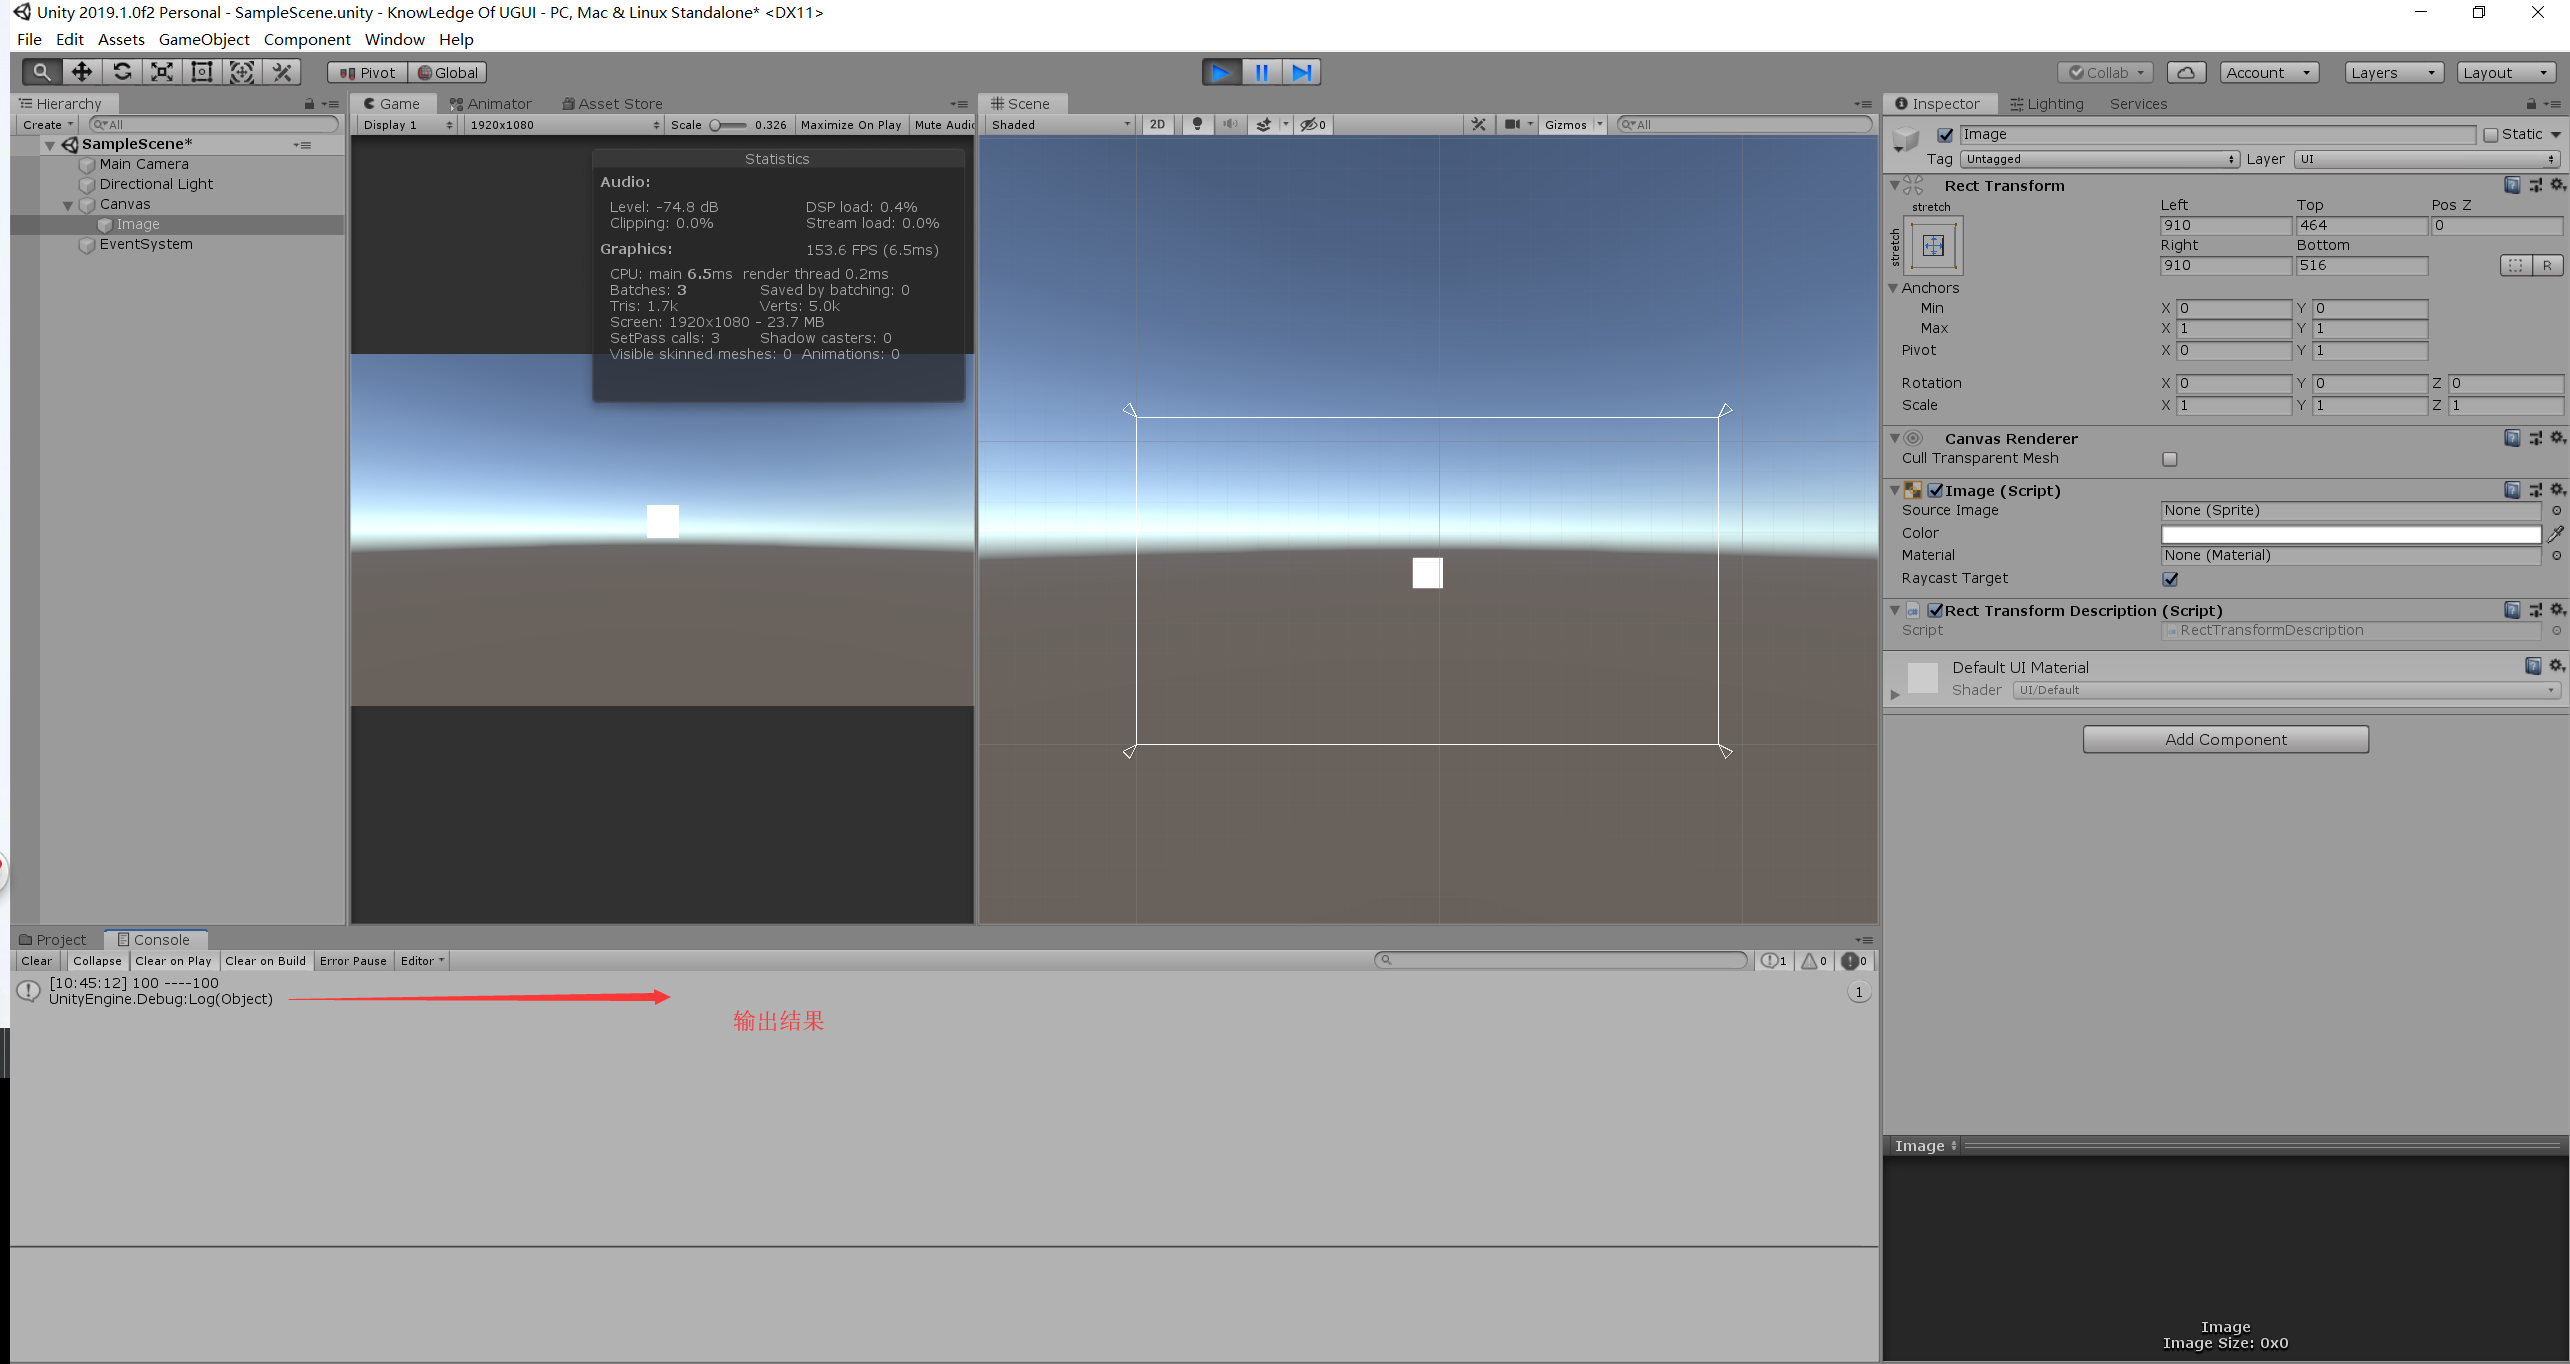Open the Cloud services icon button
Viewport: 2570px width, 1364px height.
[2186, 73]
